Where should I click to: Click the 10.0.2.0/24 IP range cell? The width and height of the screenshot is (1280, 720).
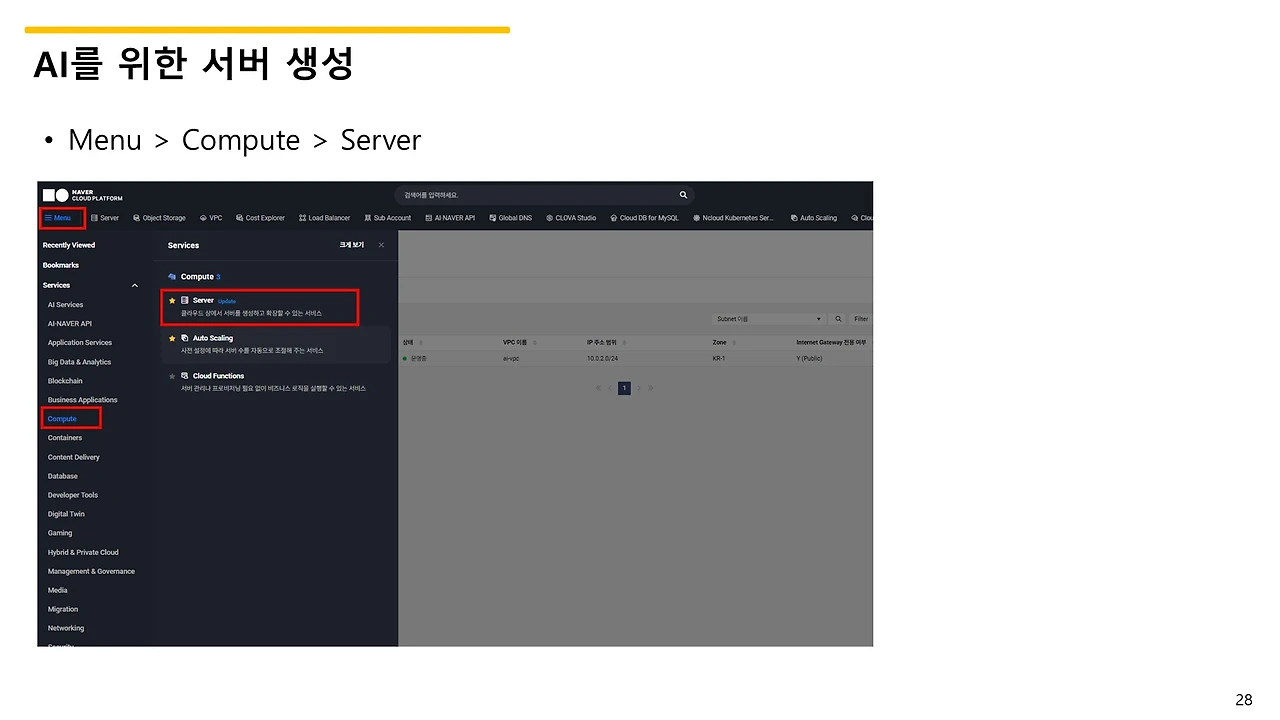point(602,358)
